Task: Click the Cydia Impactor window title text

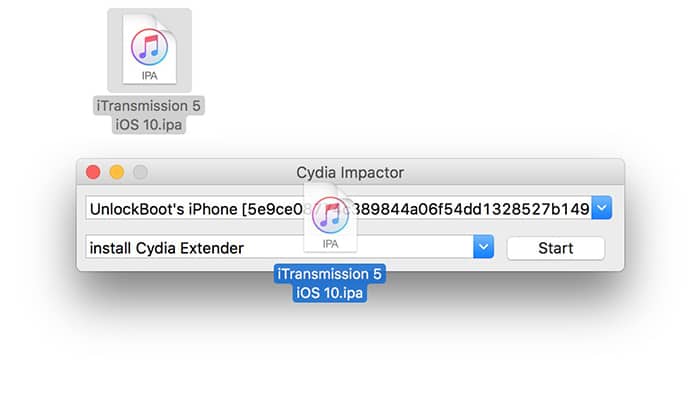Action: click(350, 173)
